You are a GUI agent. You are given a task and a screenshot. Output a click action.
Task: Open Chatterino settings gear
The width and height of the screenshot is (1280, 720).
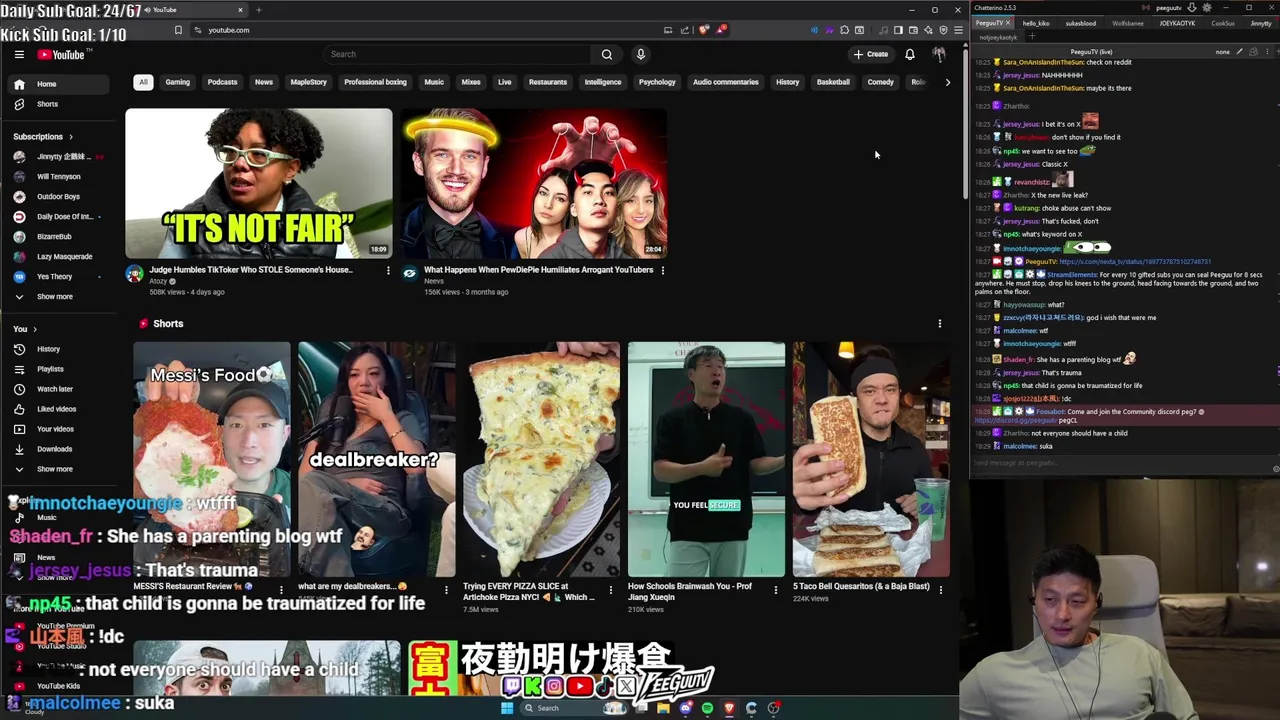pos(1206,8)
